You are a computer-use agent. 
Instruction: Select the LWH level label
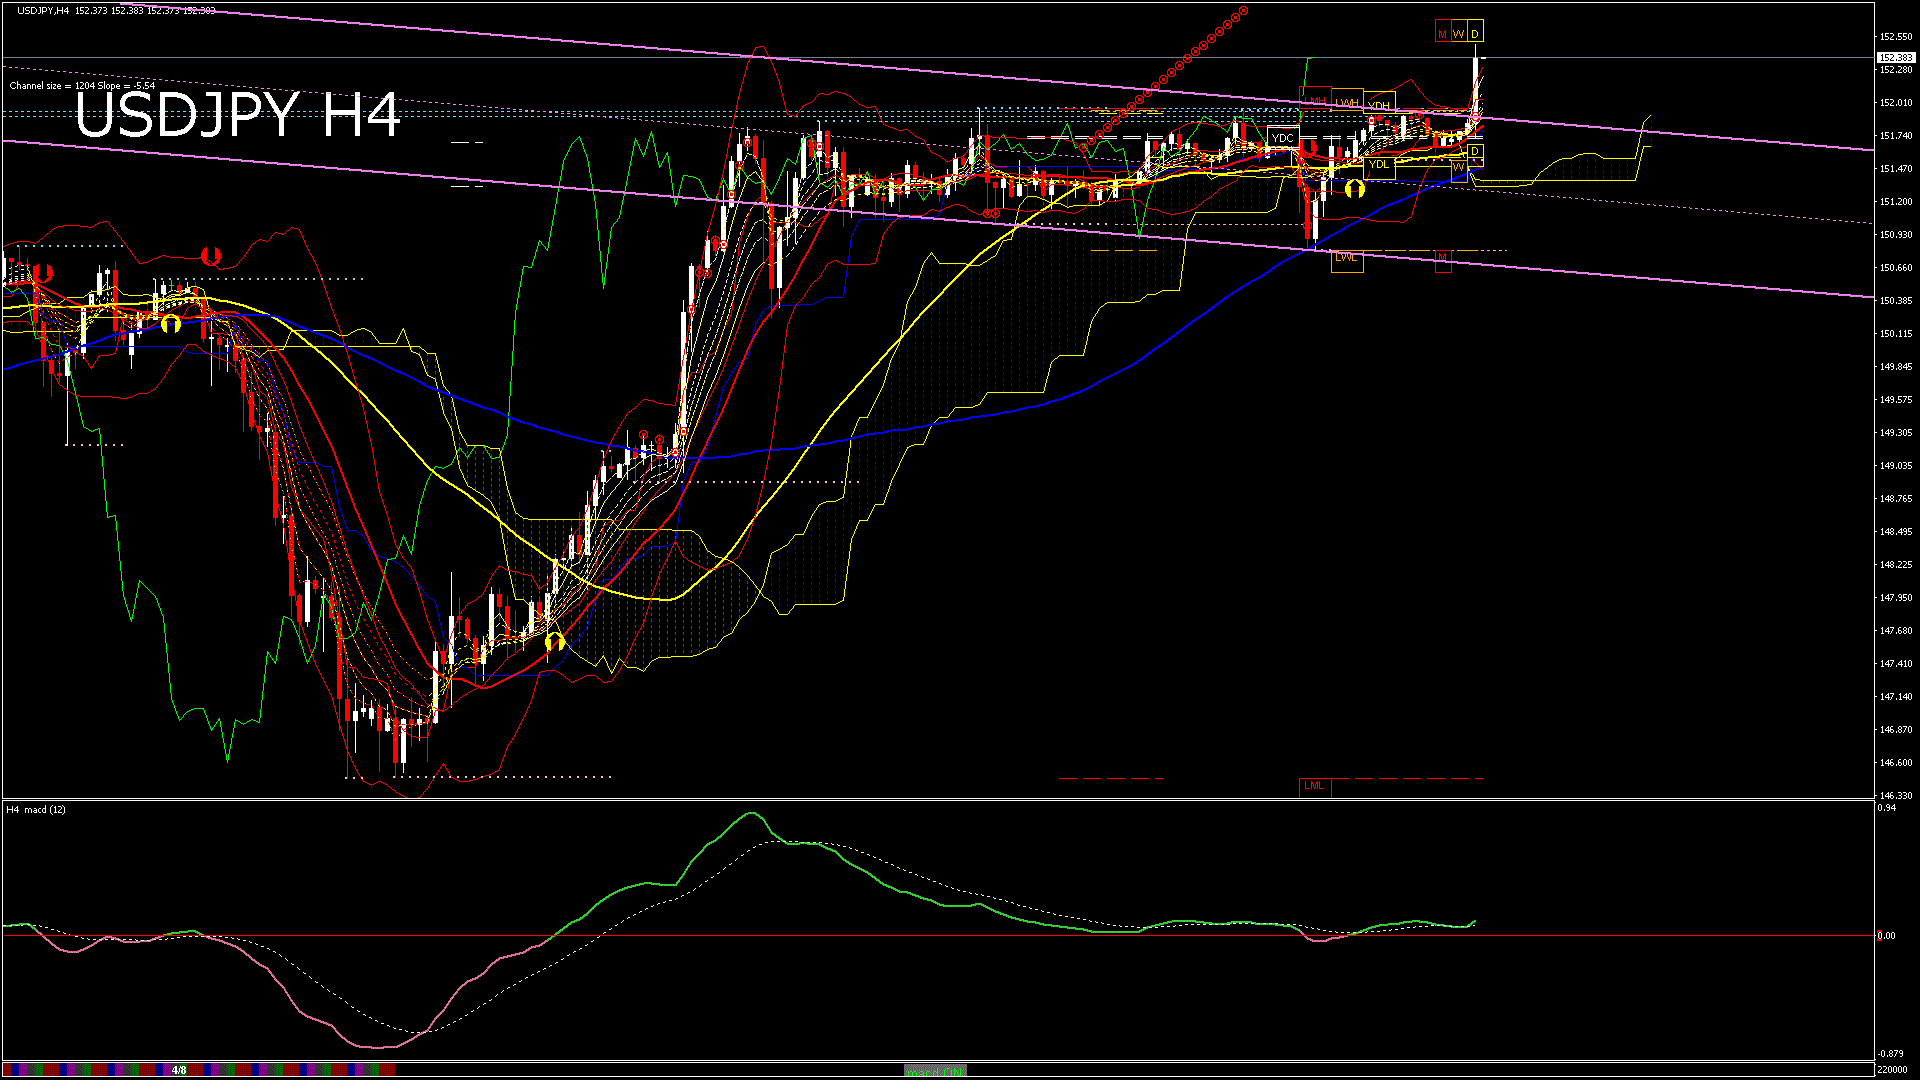pos(1347,102)
